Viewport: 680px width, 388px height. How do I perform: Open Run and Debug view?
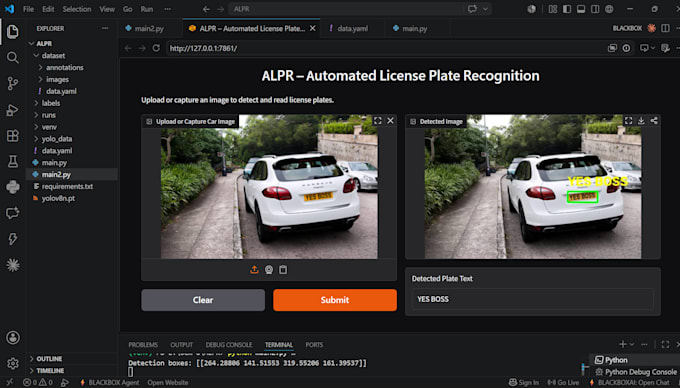click(13, 110)
